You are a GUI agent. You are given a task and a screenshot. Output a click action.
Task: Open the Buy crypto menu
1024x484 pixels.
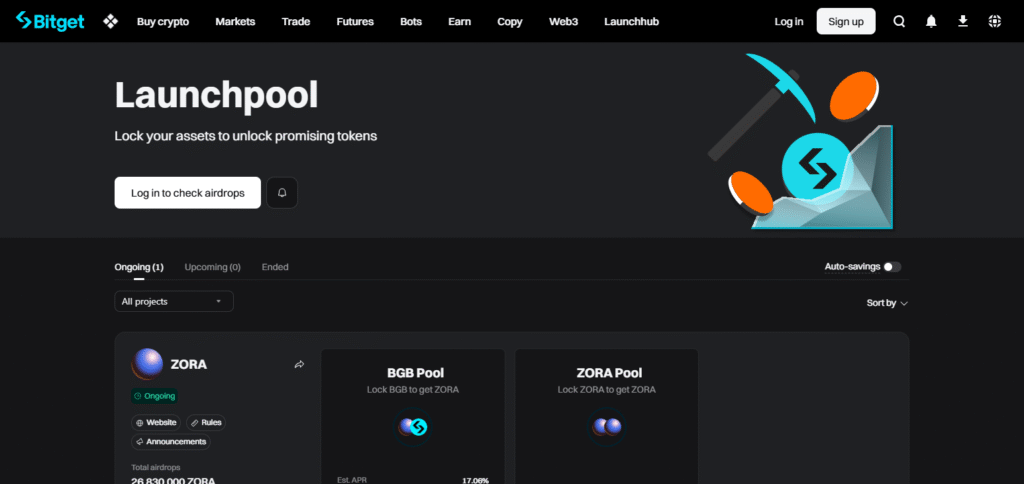[x=163, y=22]
